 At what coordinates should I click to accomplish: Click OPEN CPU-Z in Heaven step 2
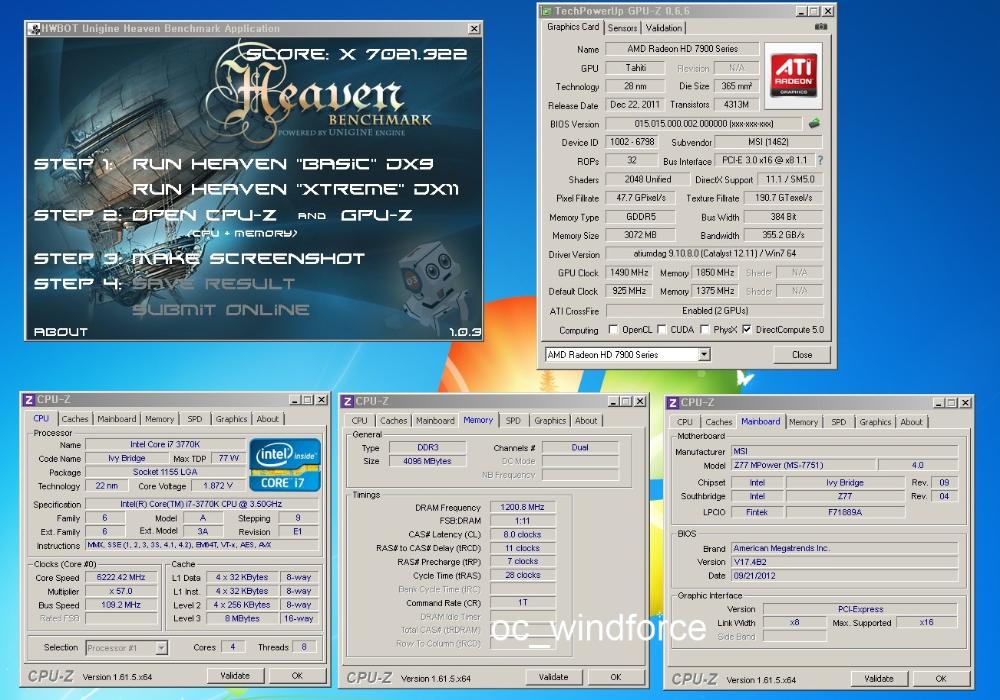pos(204,215)
